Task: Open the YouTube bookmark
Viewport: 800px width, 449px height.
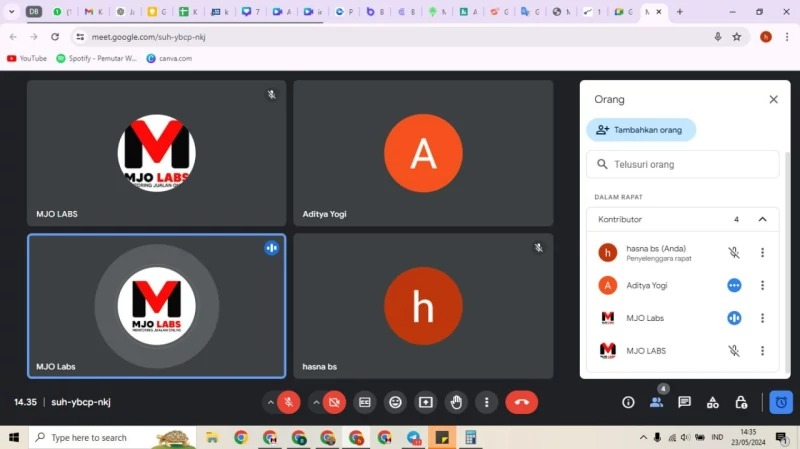Action: [x=27, y=58]
